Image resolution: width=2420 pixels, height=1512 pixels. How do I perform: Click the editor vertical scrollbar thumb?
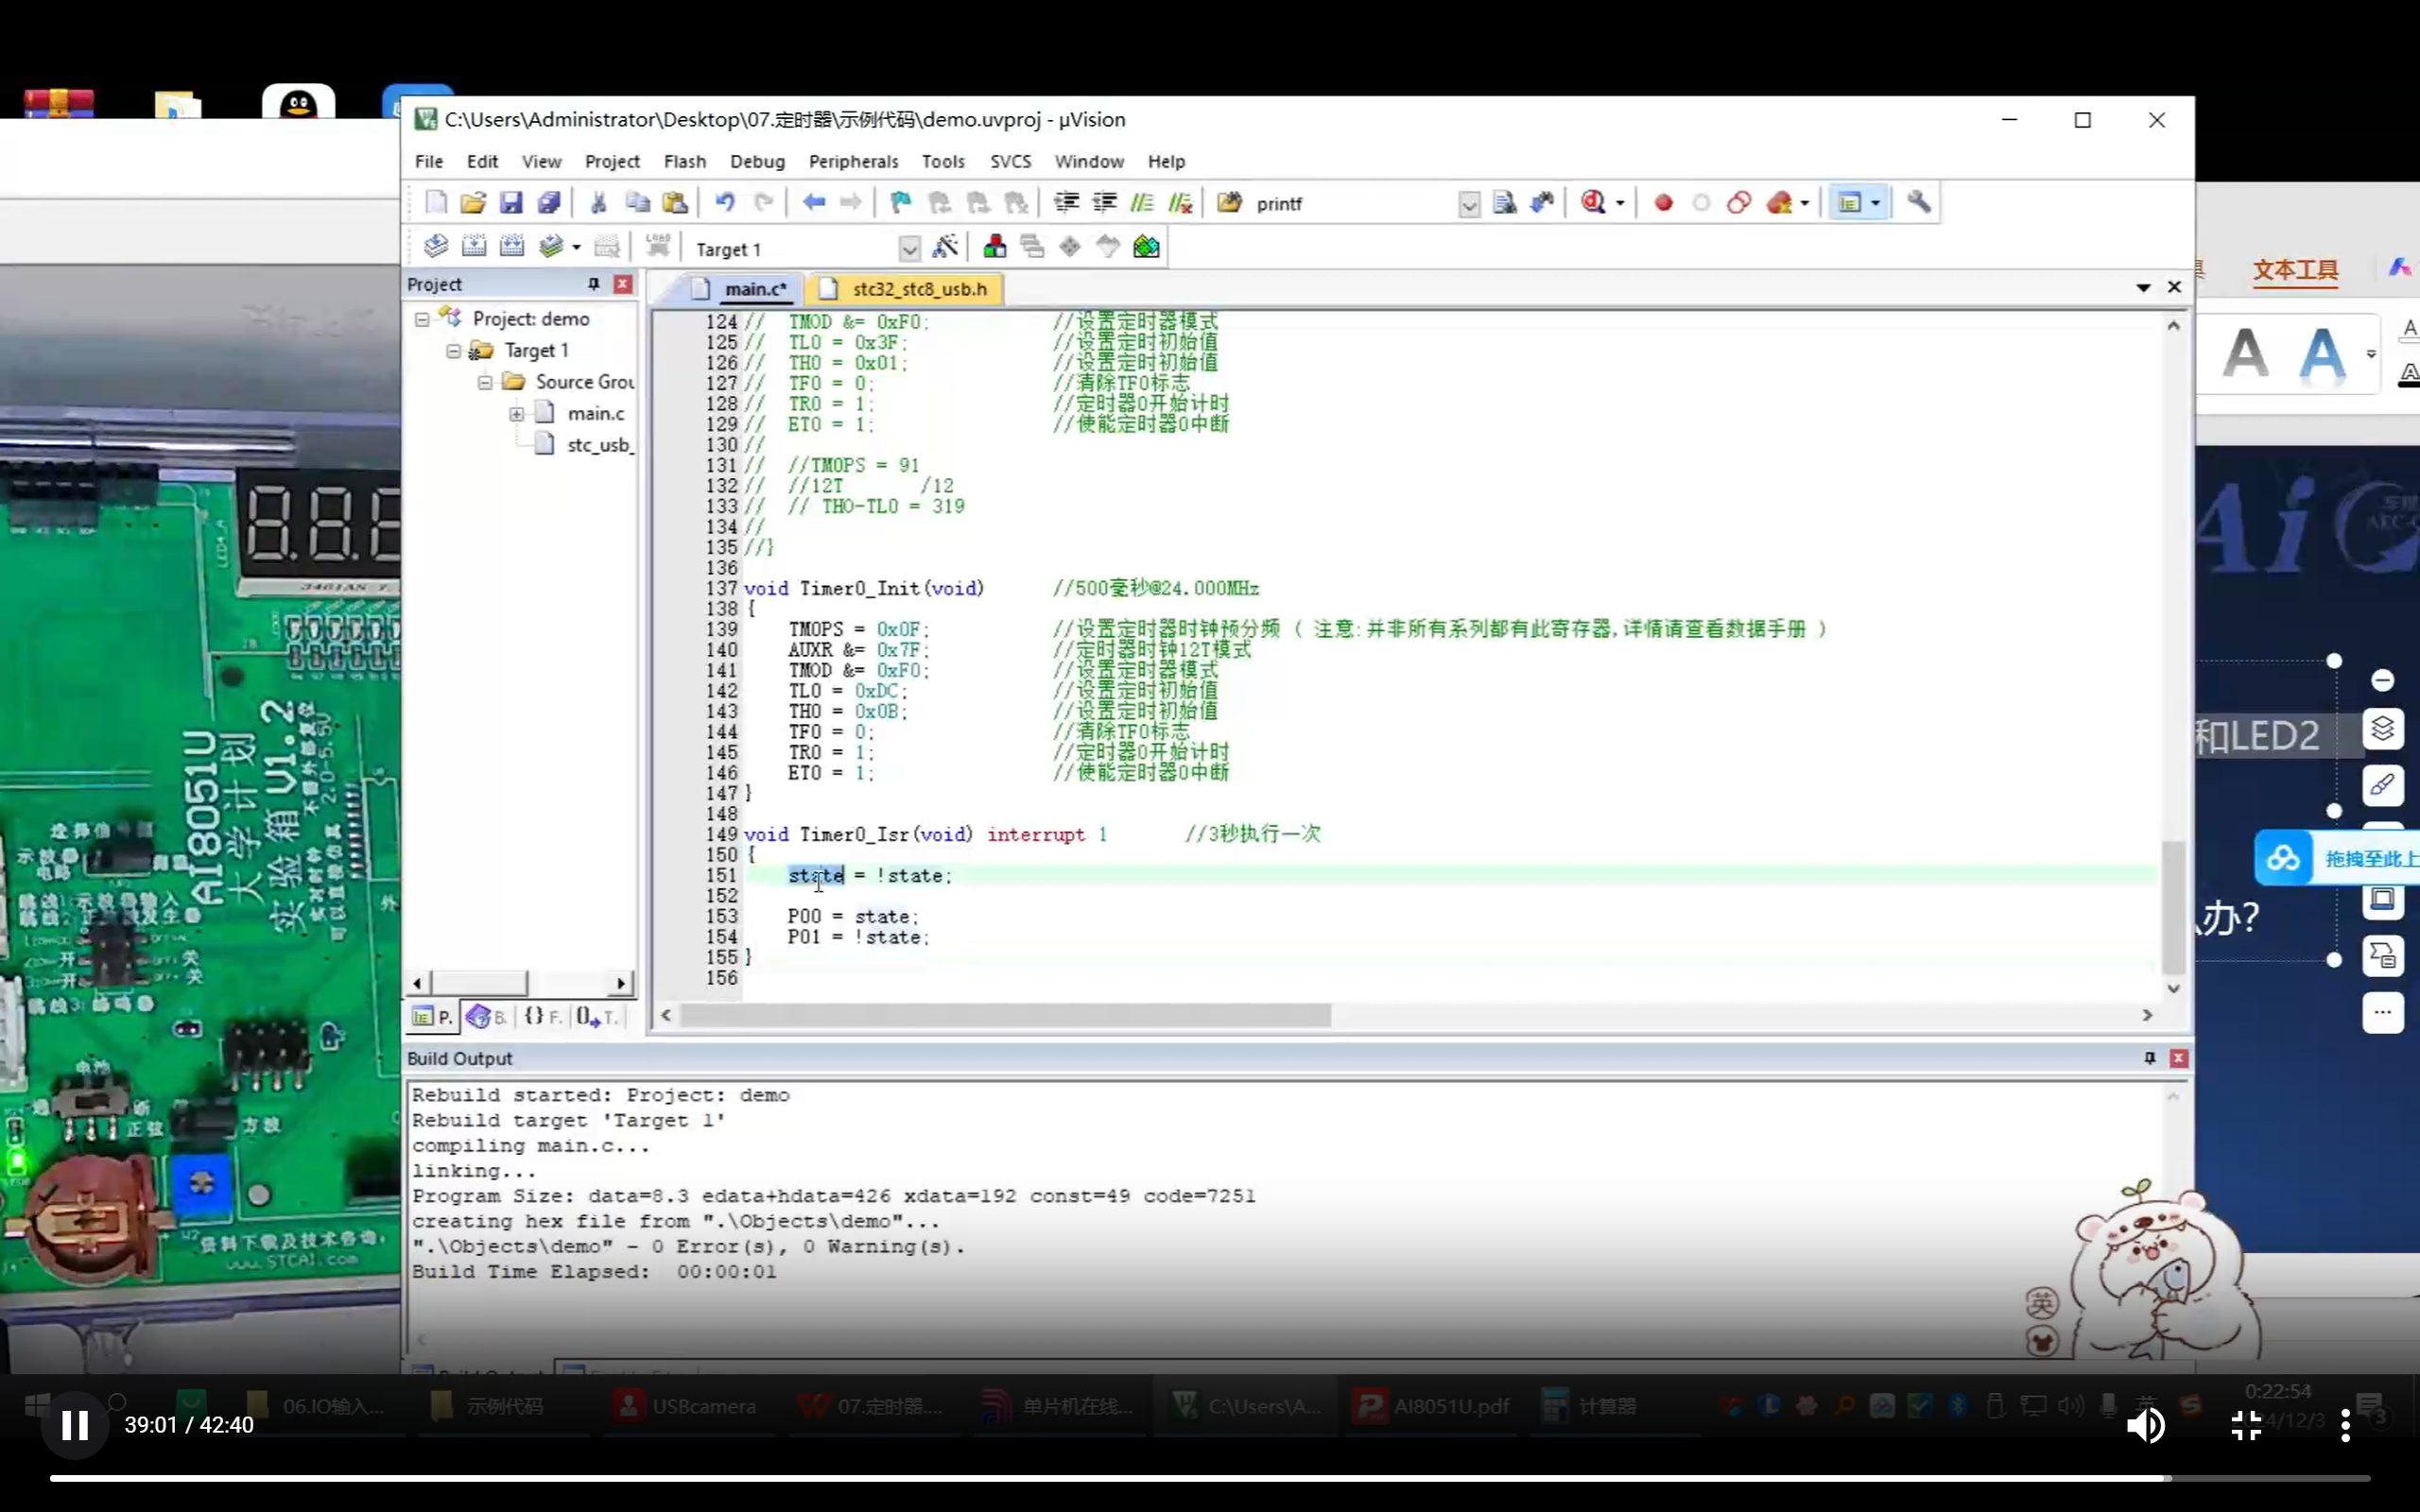pos(2173,907)
